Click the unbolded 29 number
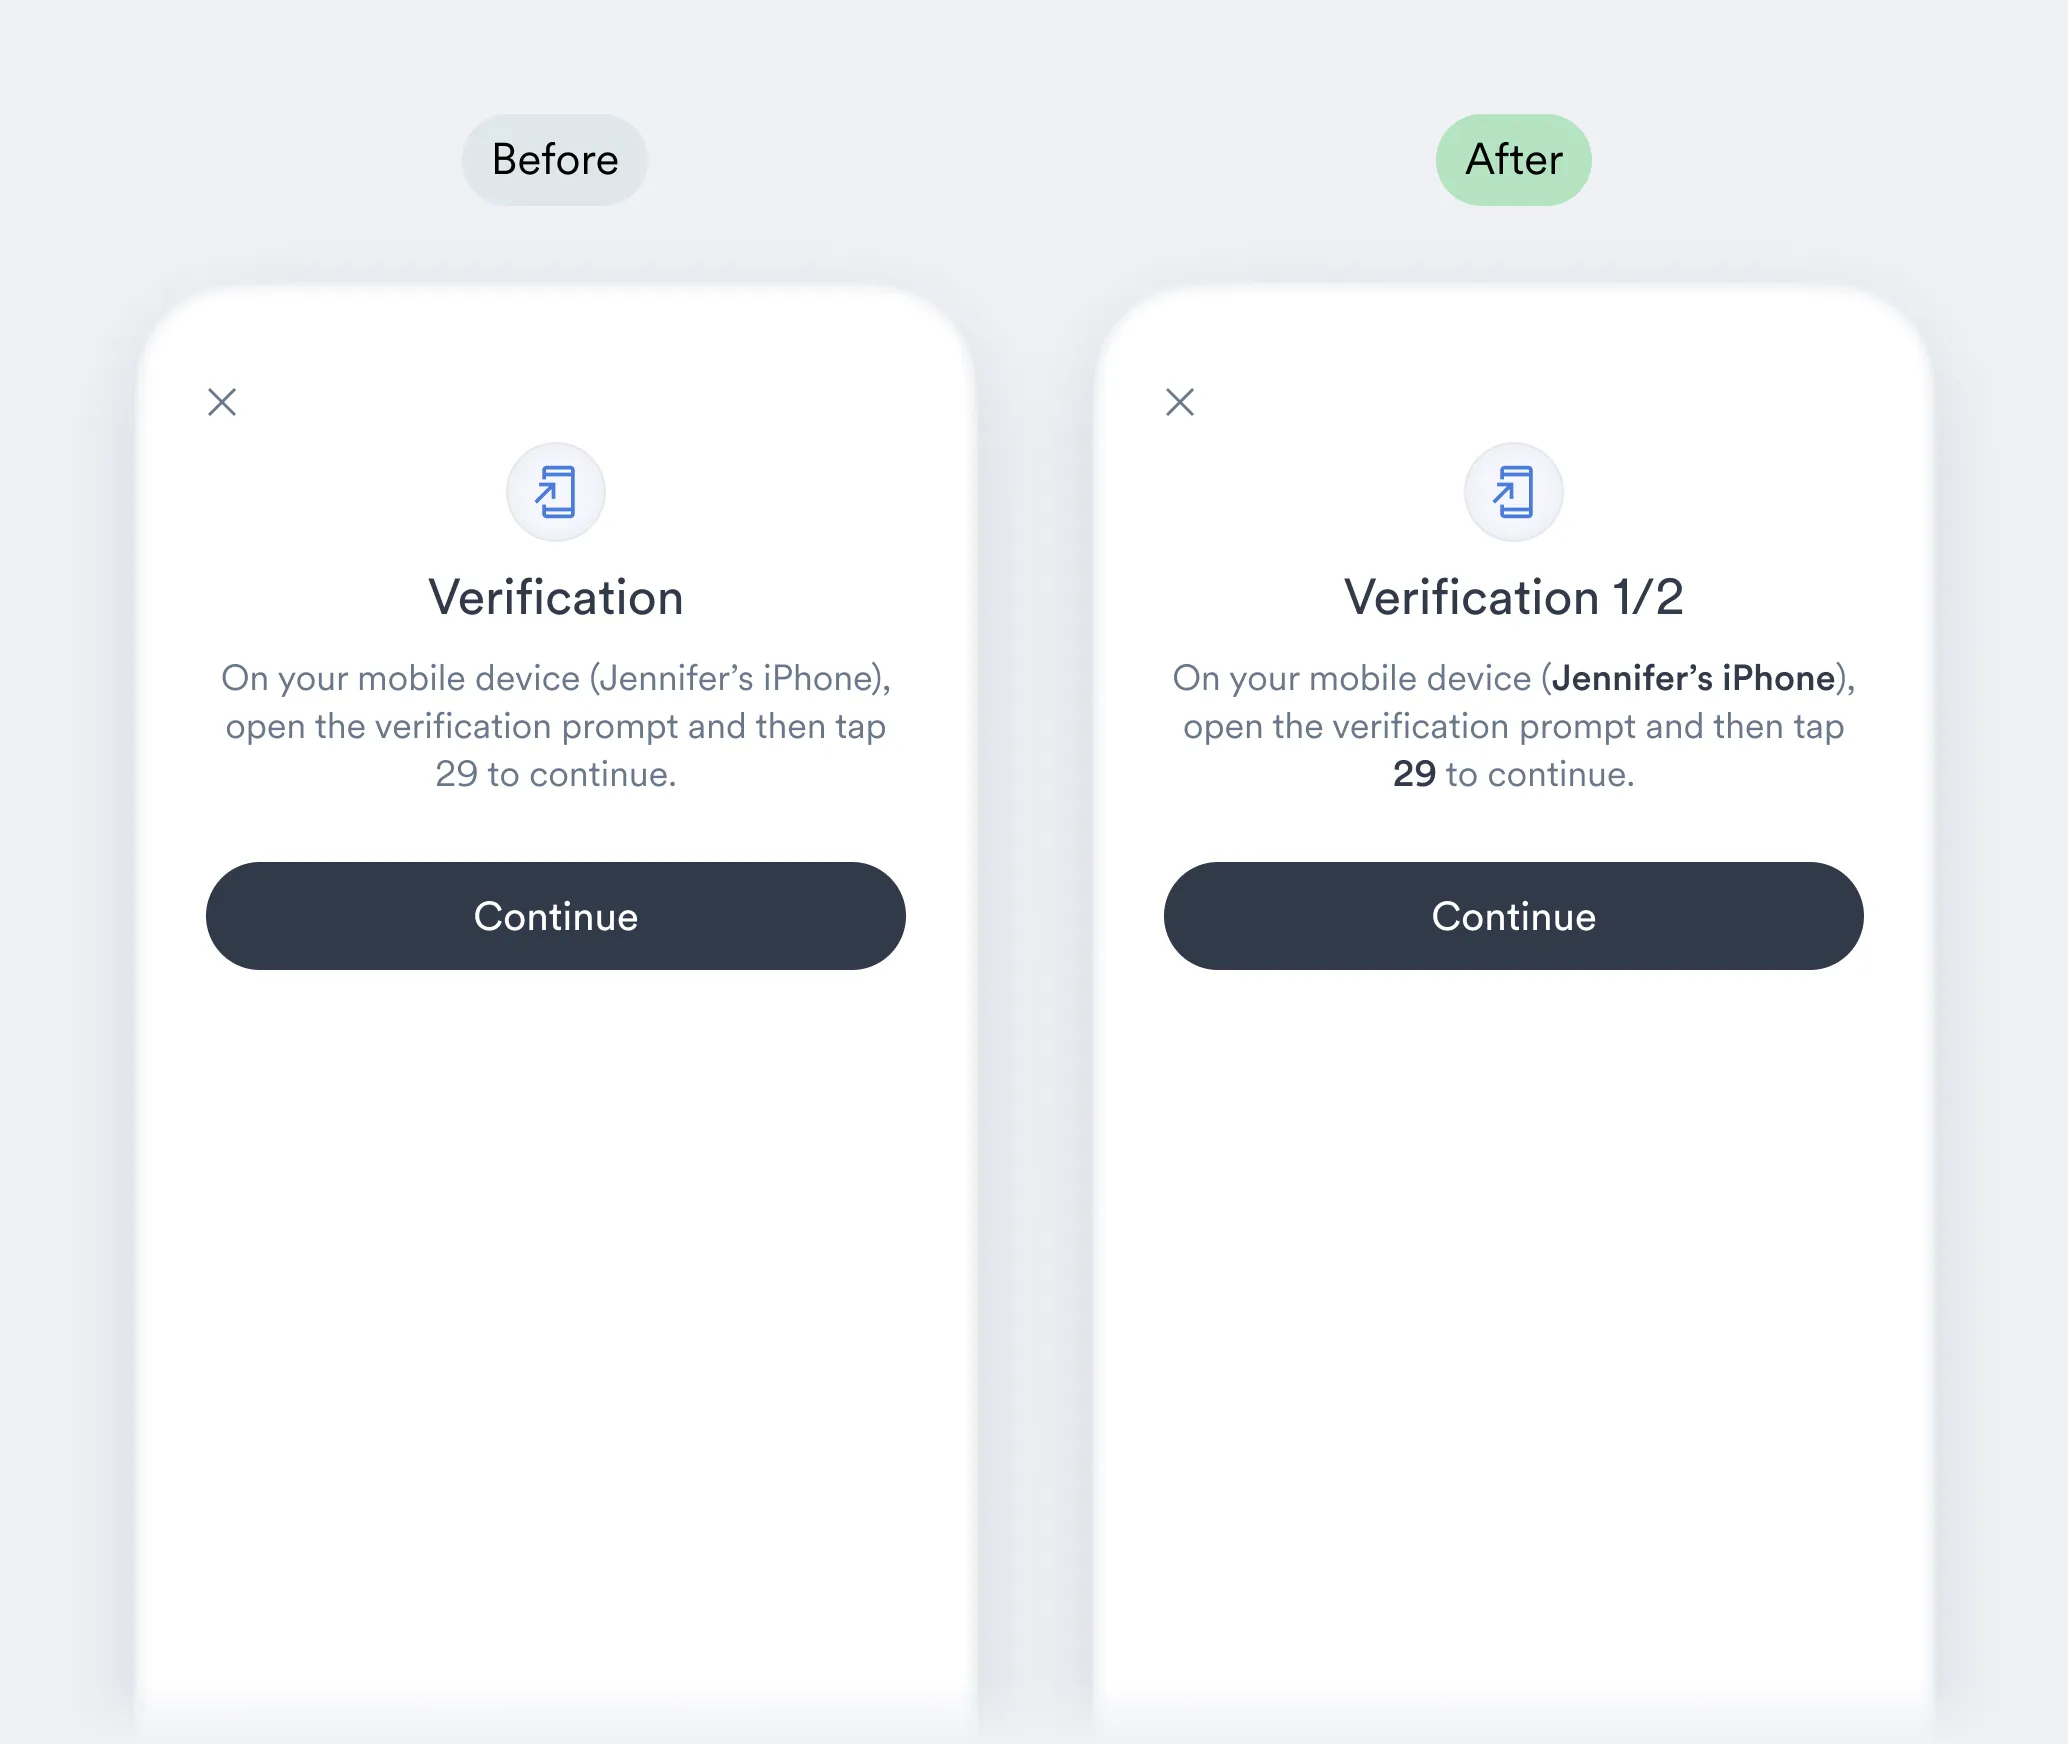Image resolution: width=2068 pixels, height=1744 pixels. coord(456,774)
